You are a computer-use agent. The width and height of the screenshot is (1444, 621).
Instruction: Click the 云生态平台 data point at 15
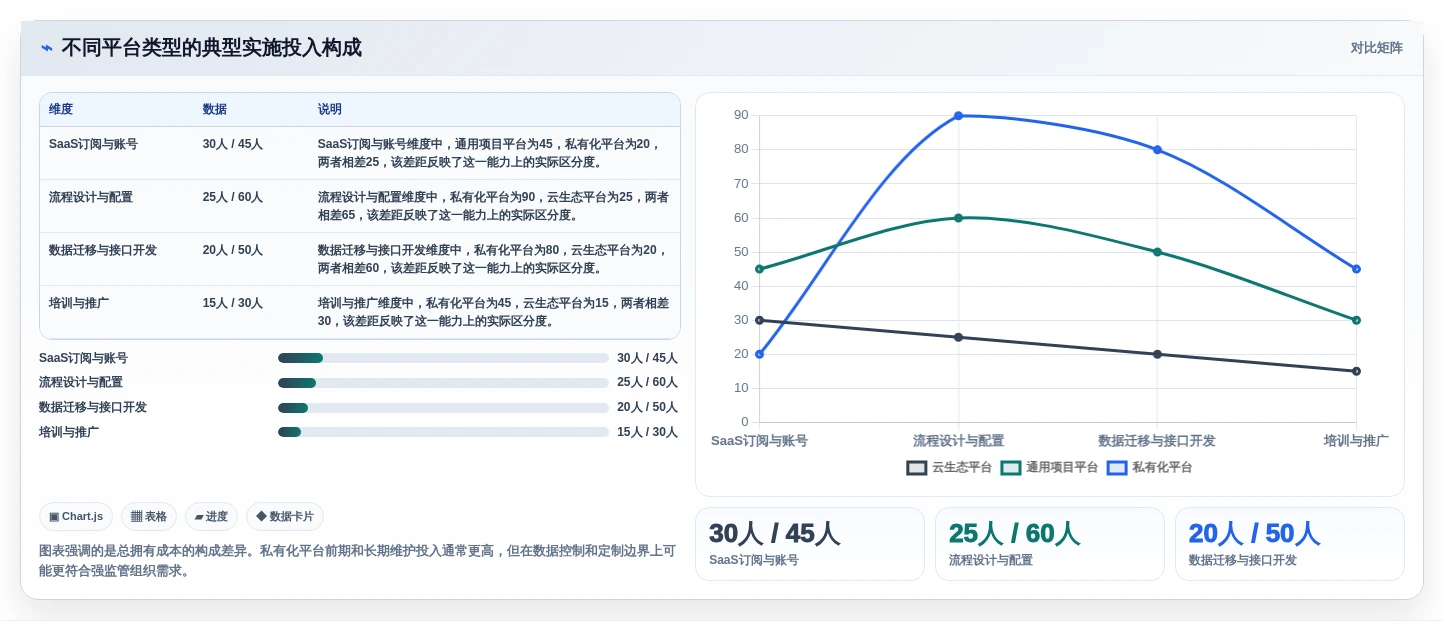pos(1356,371)
